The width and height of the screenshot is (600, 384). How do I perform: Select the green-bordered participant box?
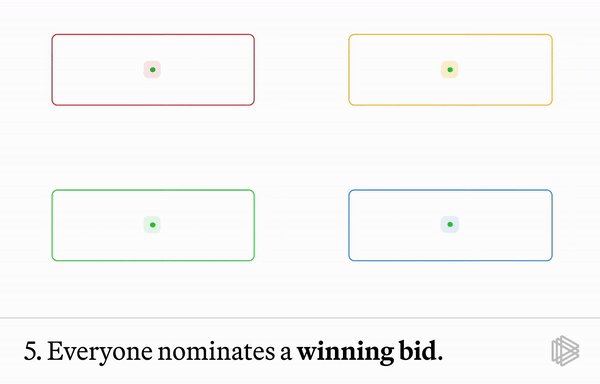click(x=153, y=225)
